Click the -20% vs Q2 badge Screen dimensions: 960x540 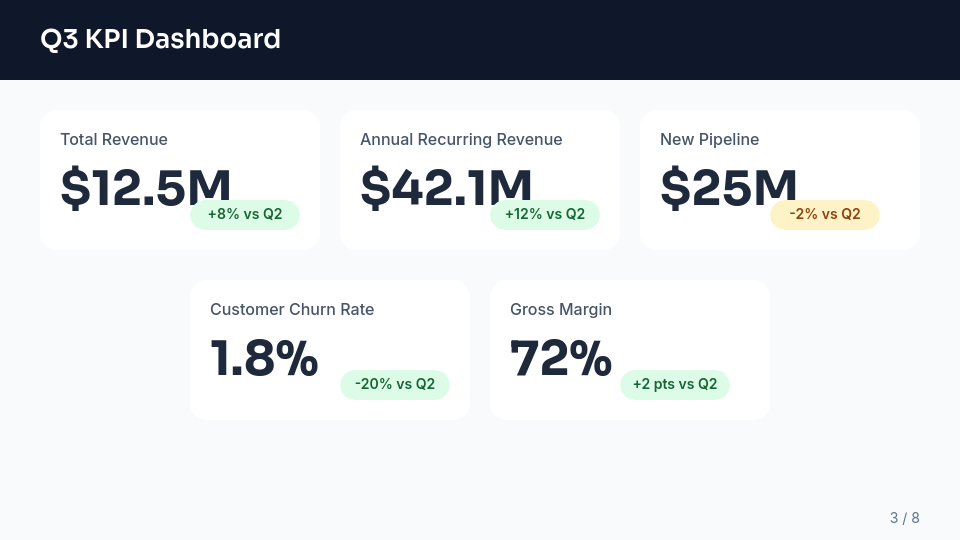[395, 384]
